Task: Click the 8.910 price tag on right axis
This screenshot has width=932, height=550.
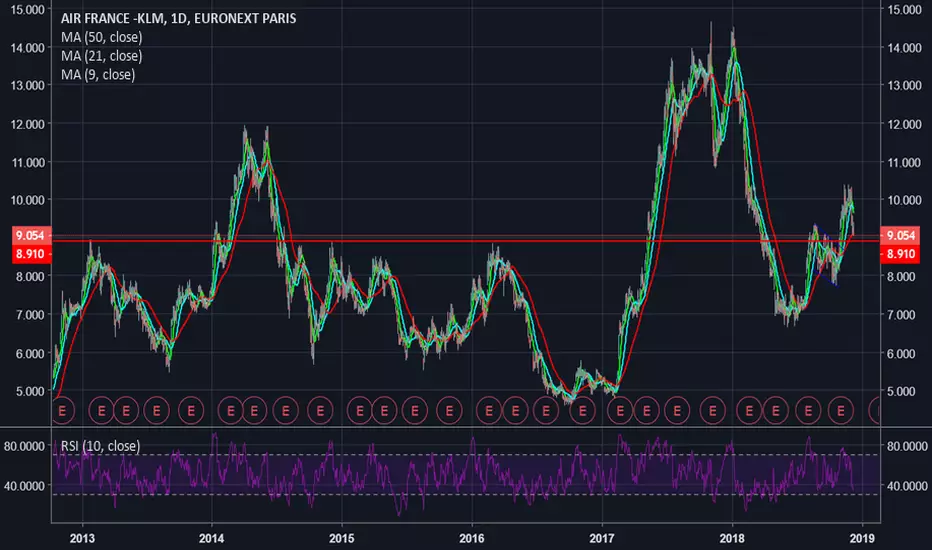Action: click(x=901, y=254)
